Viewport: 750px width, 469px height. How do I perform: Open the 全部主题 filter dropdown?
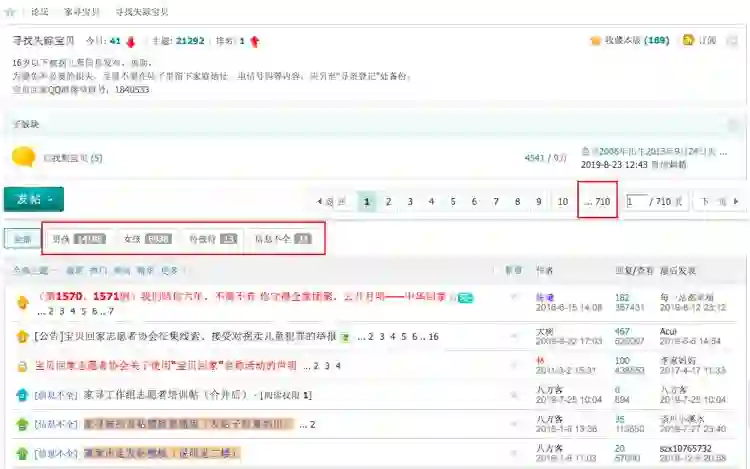pos(34,271)
